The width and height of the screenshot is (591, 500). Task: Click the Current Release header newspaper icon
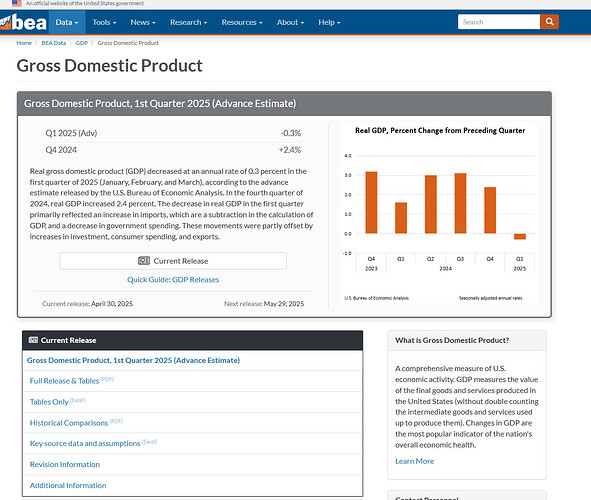point(33,340)
